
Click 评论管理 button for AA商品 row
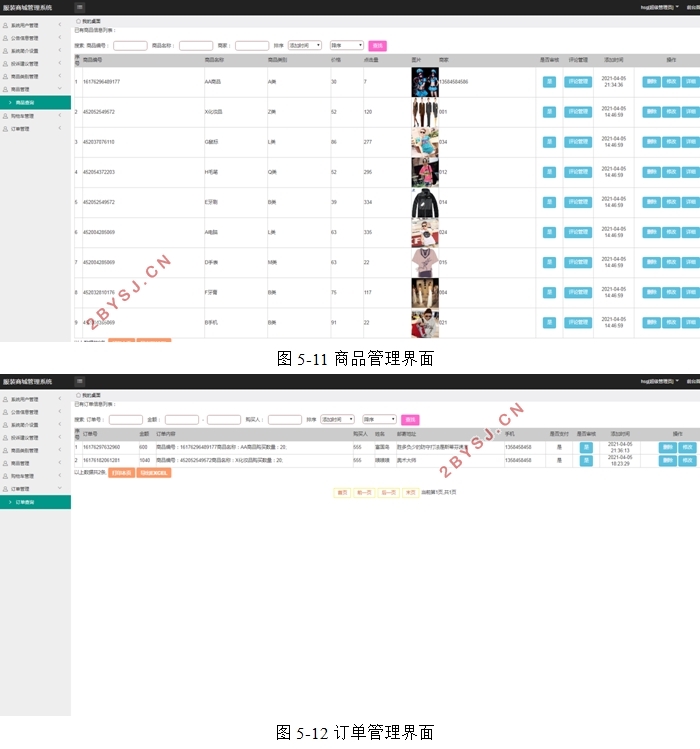(x=578, y=82)
